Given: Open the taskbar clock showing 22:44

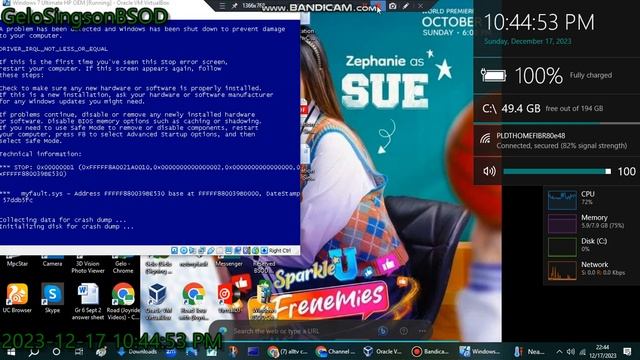Looking at the screenshot, I should (x=602, y=351).
